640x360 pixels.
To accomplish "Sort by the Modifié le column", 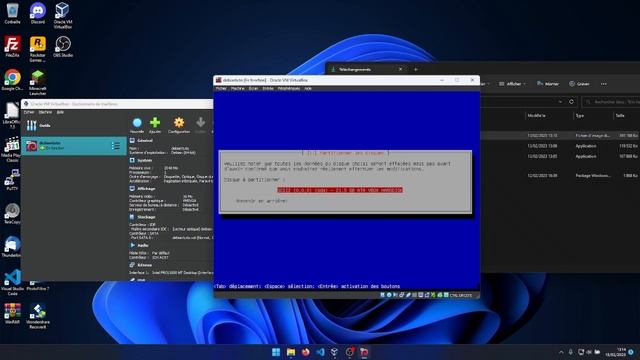I will 536,116.
